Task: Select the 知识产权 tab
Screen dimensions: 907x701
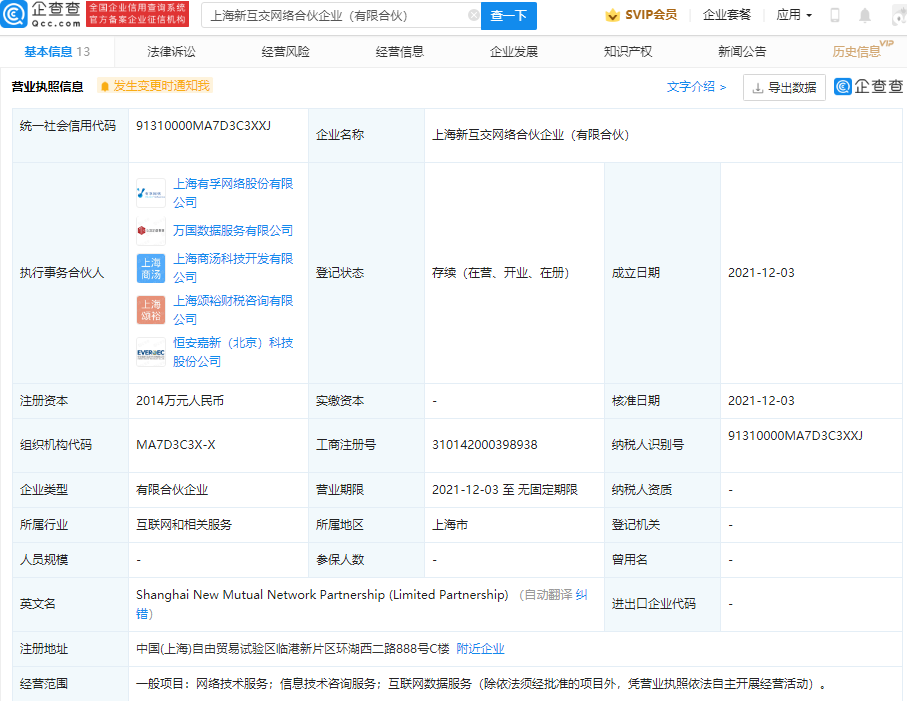Action: 628,51
